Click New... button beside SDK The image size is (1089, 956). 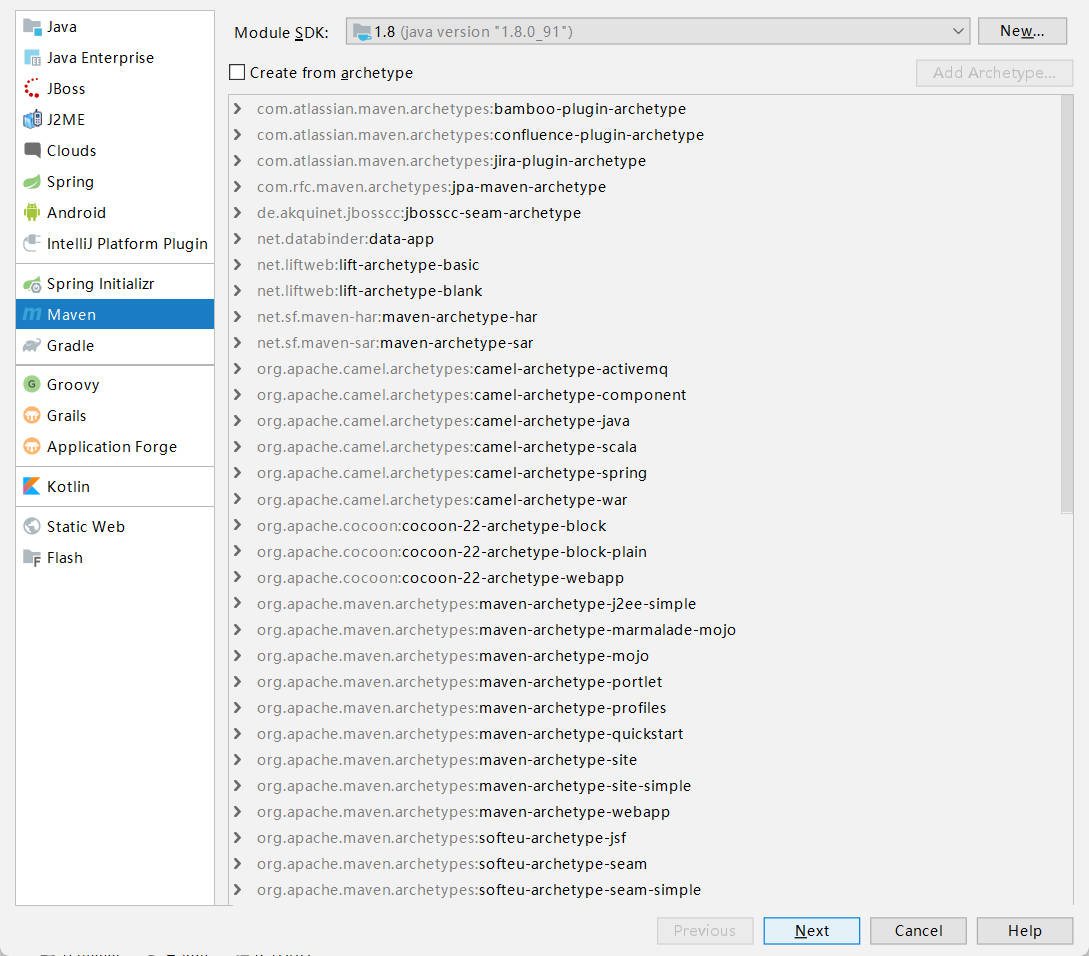click(x=1021, y=32)
